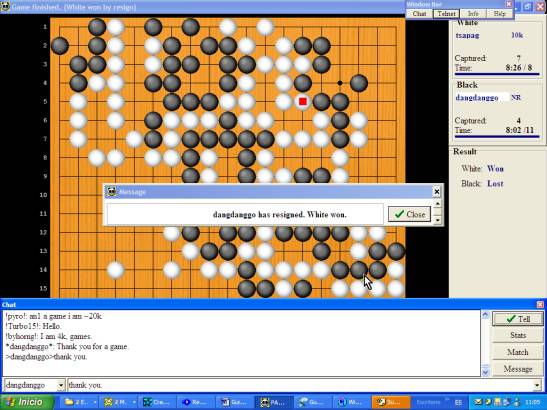Switch to the Chat tab in Window list

[419, 14]
